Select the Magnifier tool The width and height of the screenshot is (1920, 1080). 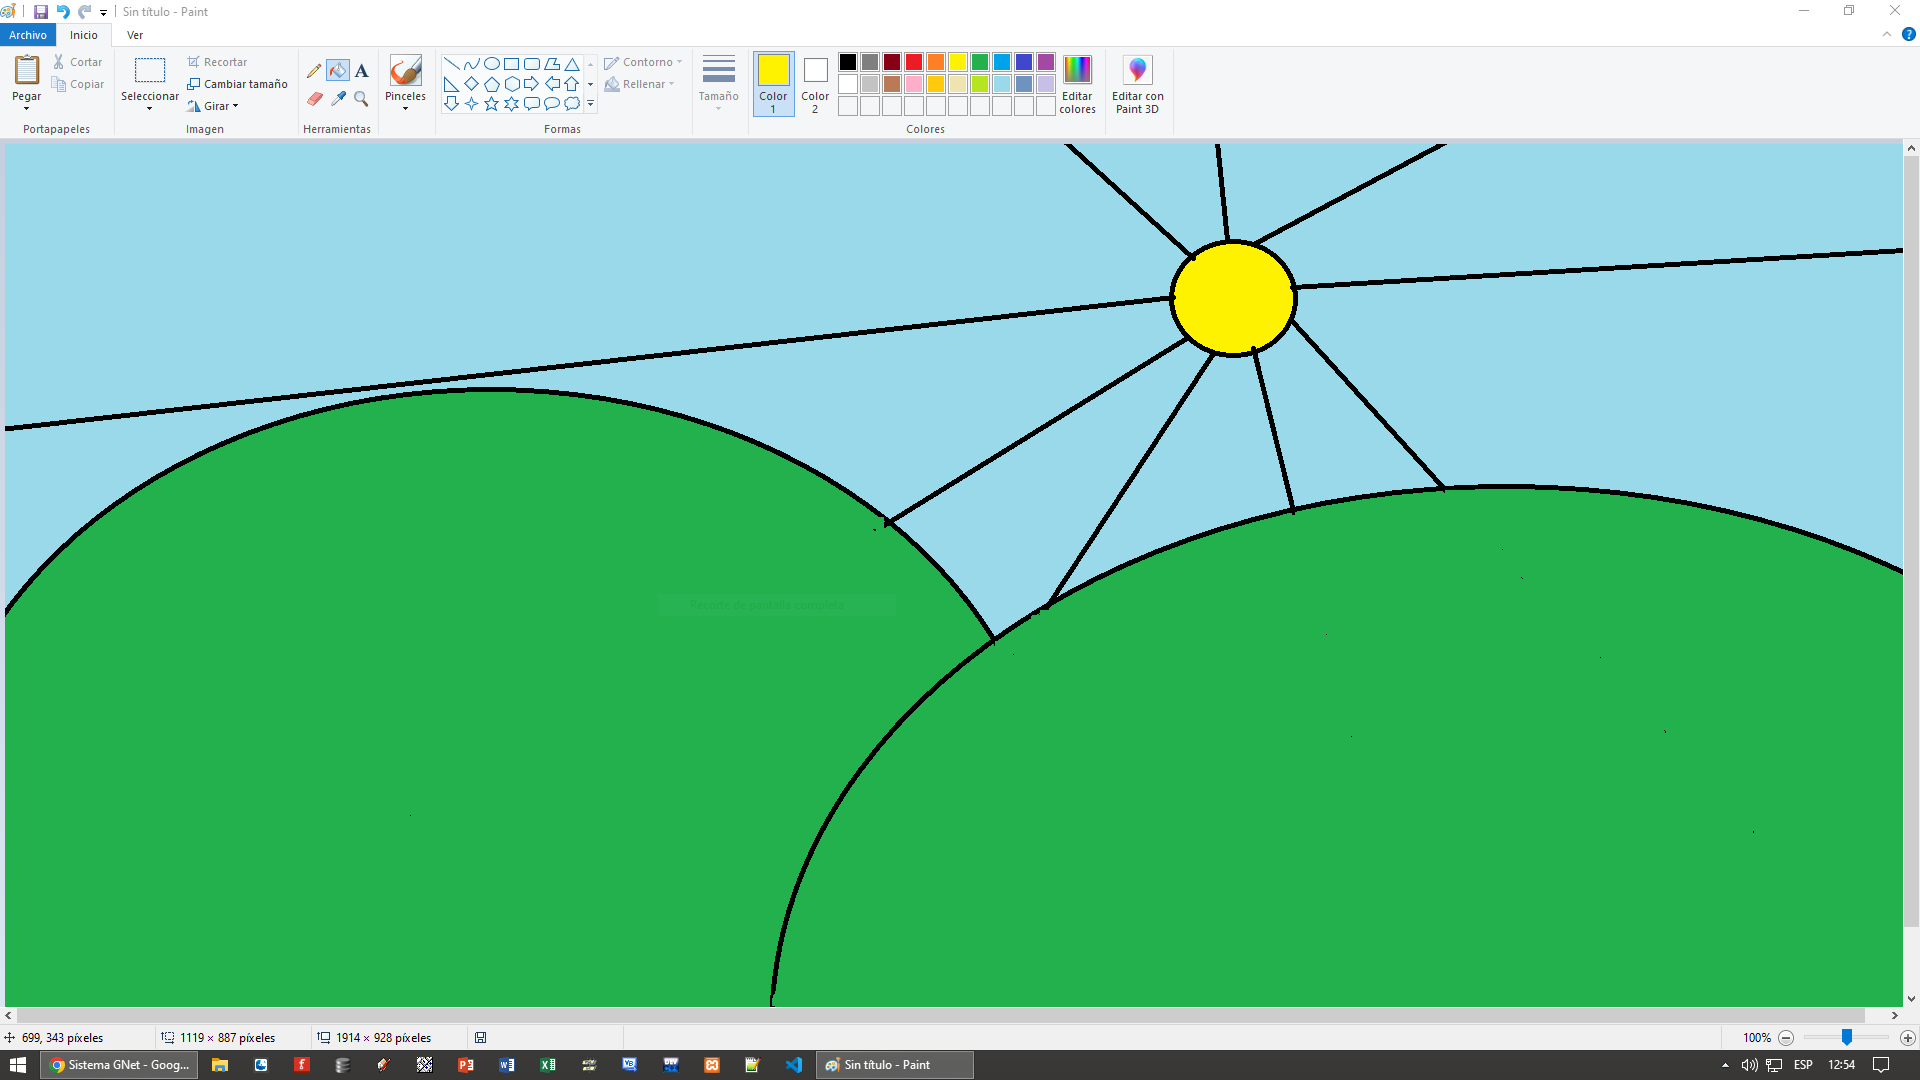(362, 99)
